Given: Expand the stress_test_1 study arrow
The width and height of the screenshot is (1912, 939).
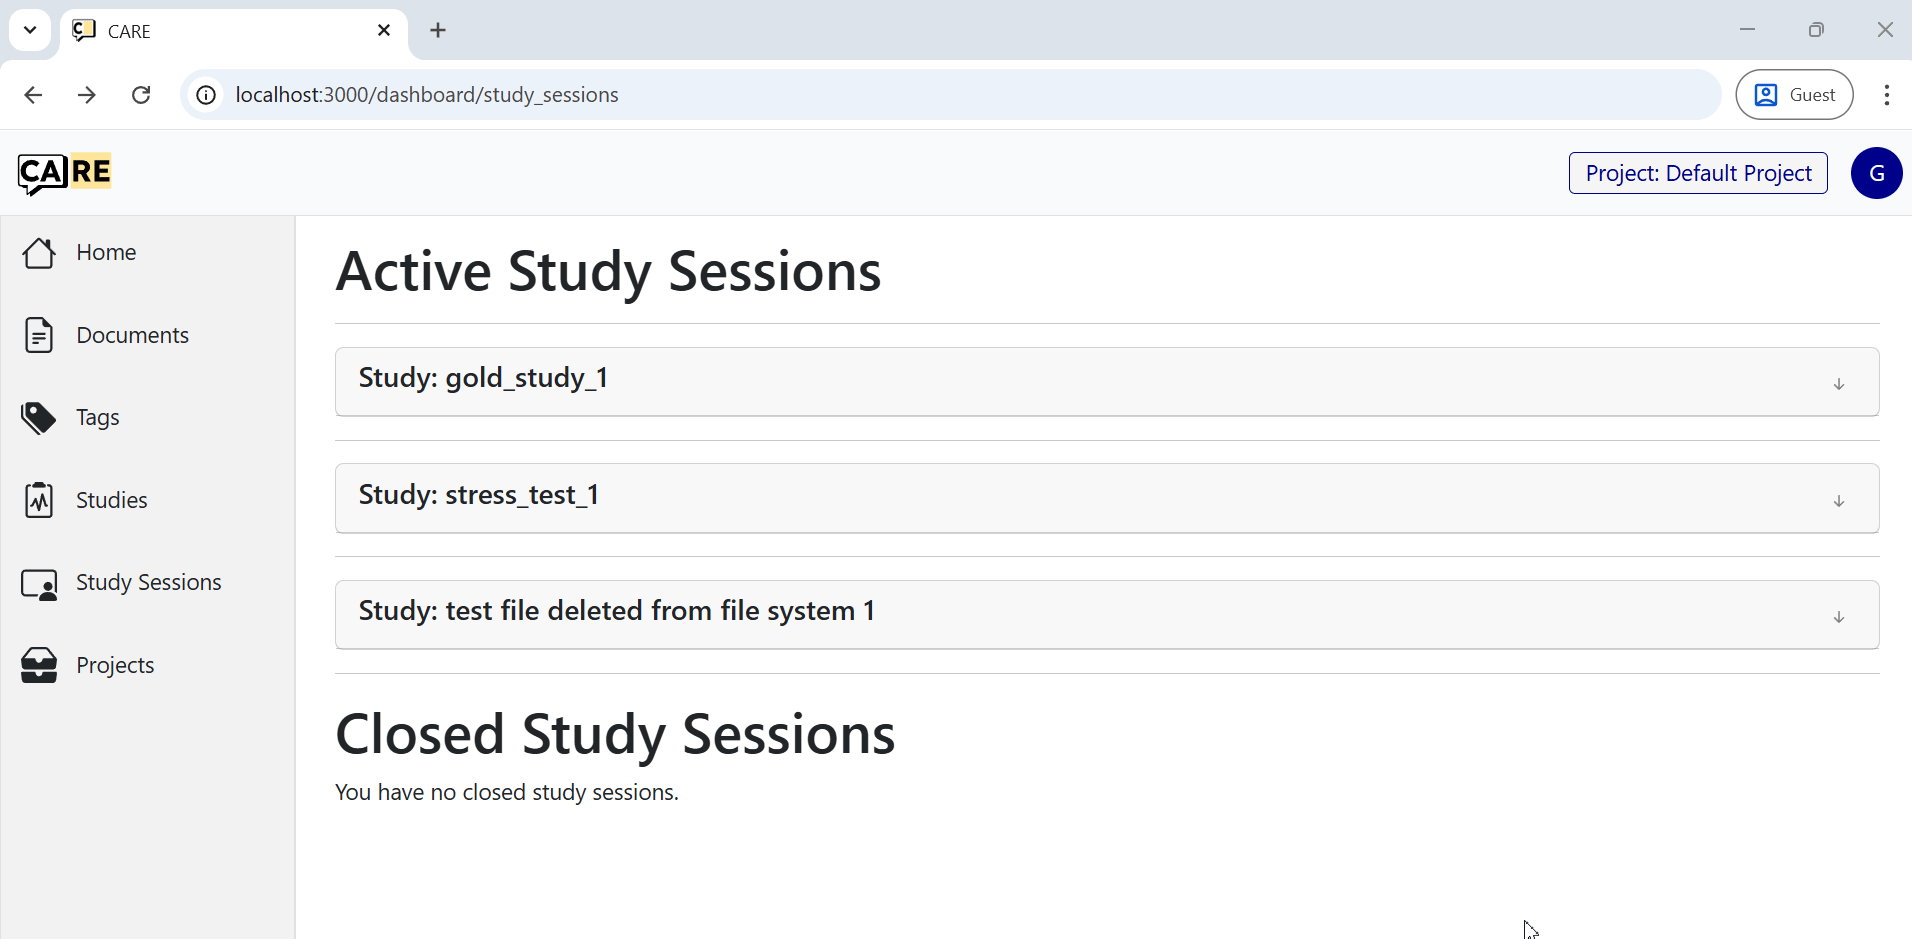Looking at the screenshot, I should 1838,501.
